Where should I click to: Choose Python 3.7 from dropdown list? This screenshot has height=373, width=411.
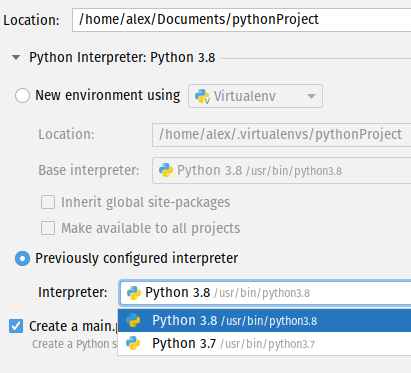click(x=265, y=344)
